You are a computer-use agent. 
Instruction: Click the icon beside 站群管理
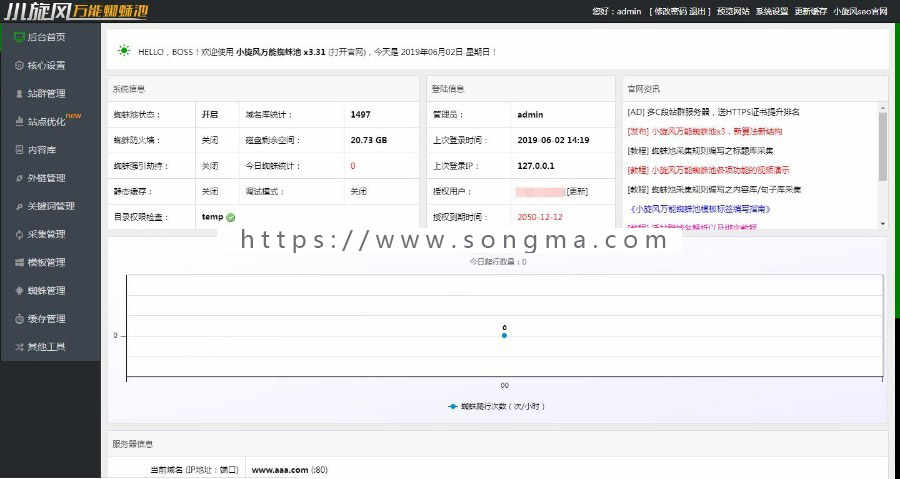[19, 94]
